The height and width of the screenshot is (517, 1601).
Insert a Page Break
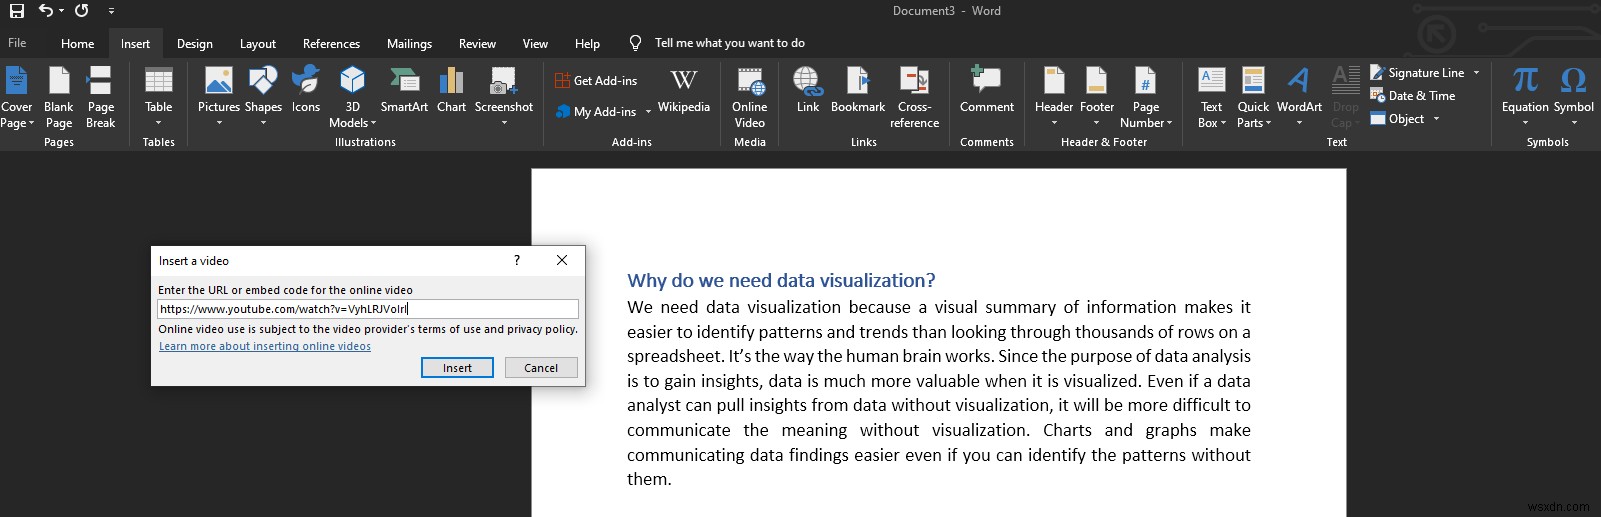(x=100, y=96)
